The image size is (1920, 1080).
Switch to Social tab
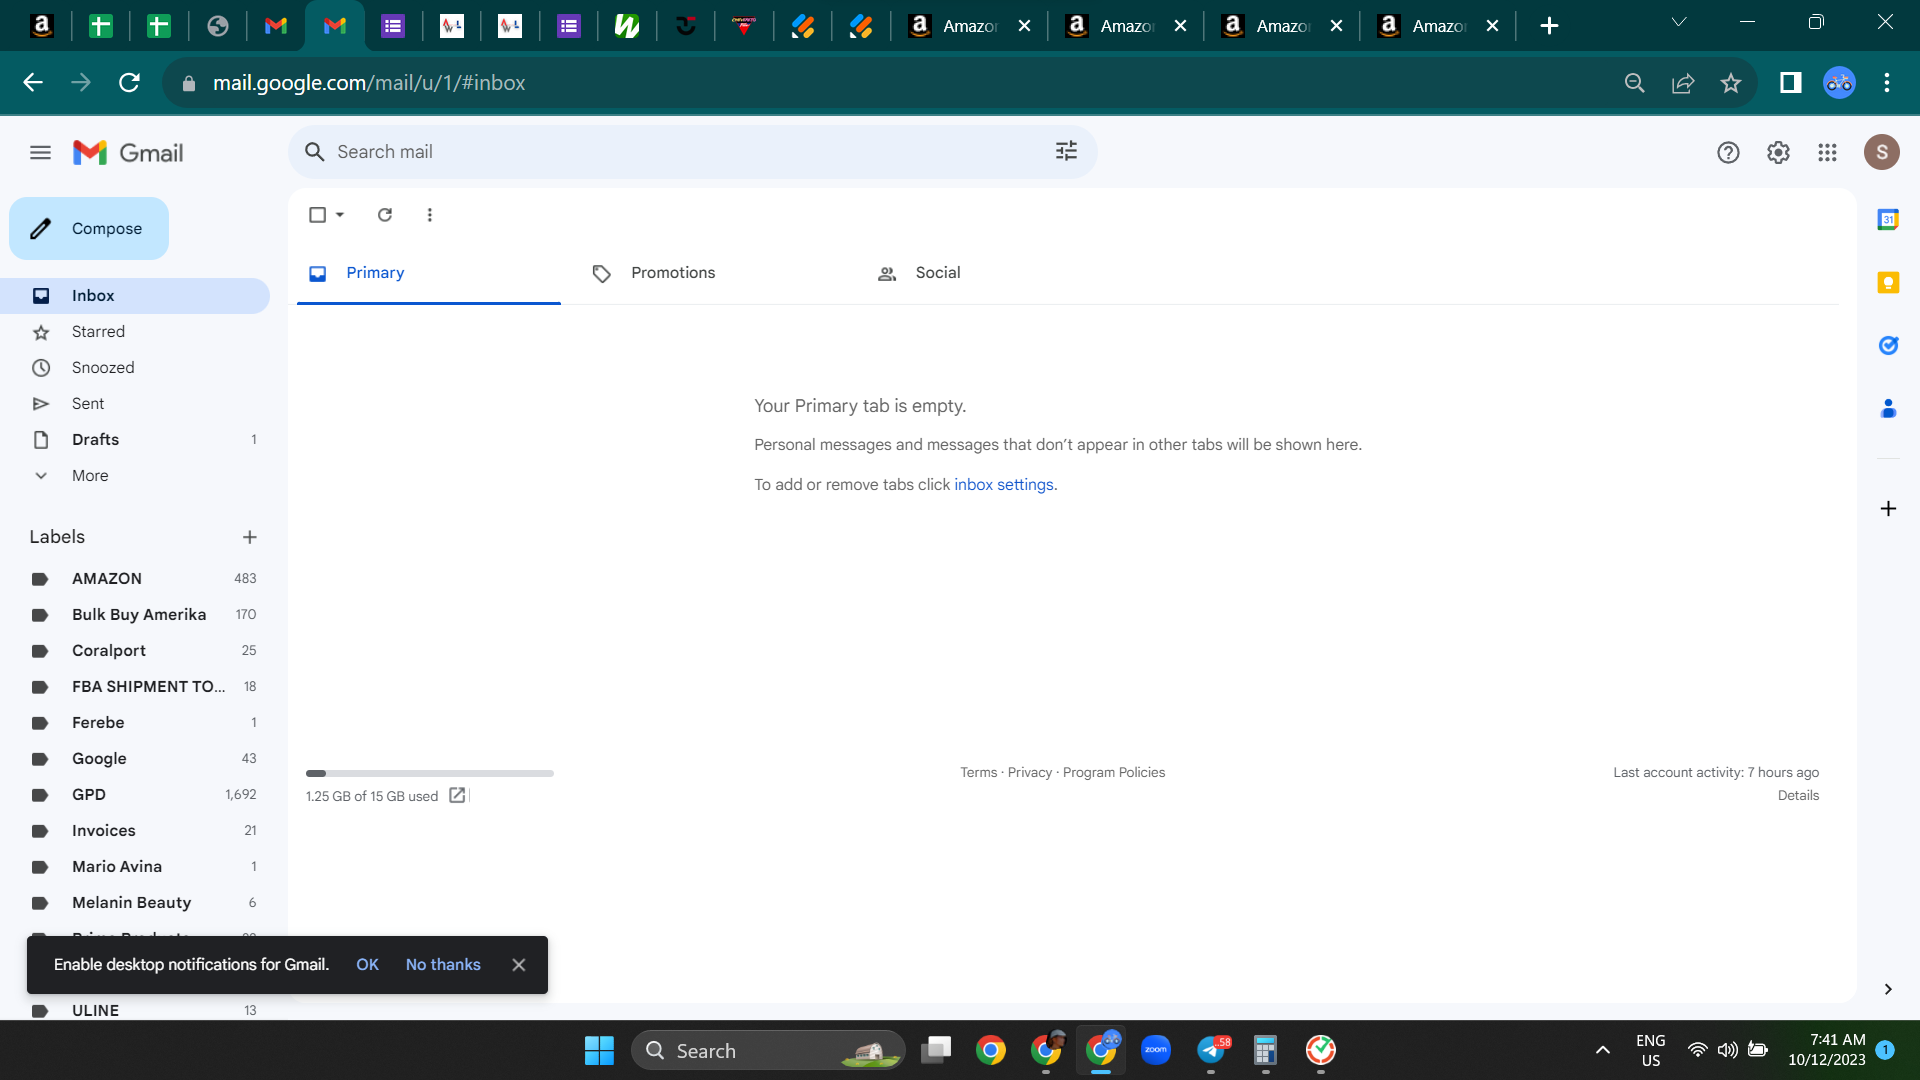coord(997,273)
